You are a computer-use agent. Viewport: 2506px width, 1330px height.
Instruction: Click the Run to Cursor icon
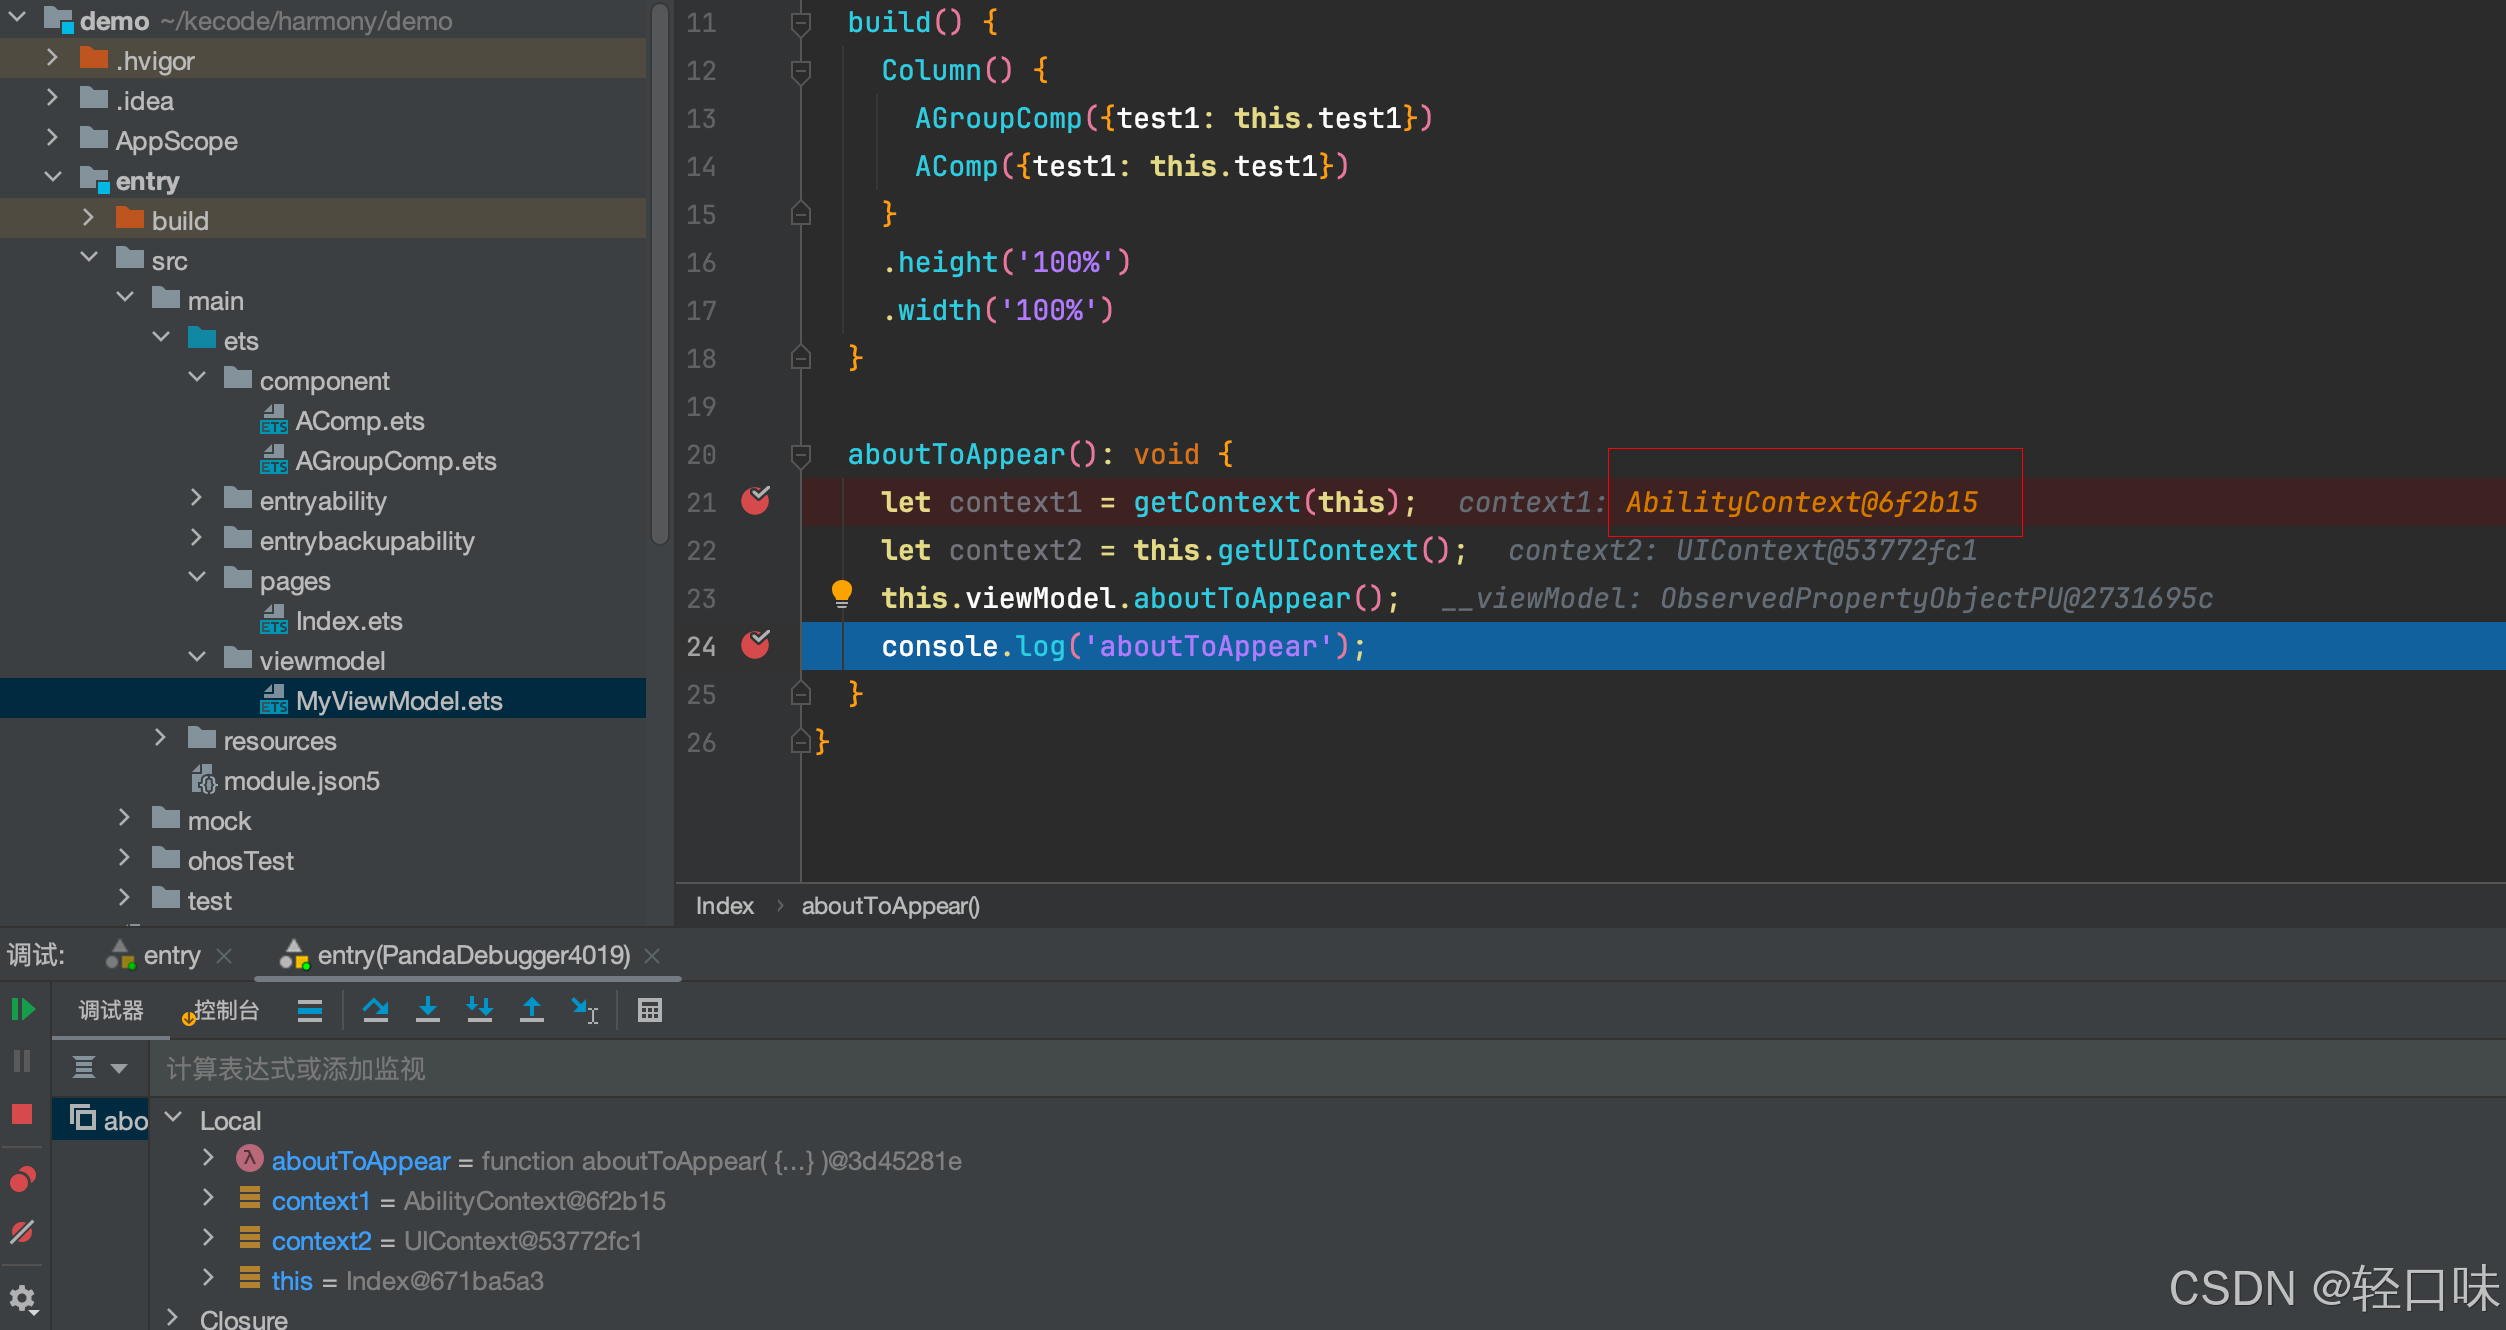(x=585, y=1010)
